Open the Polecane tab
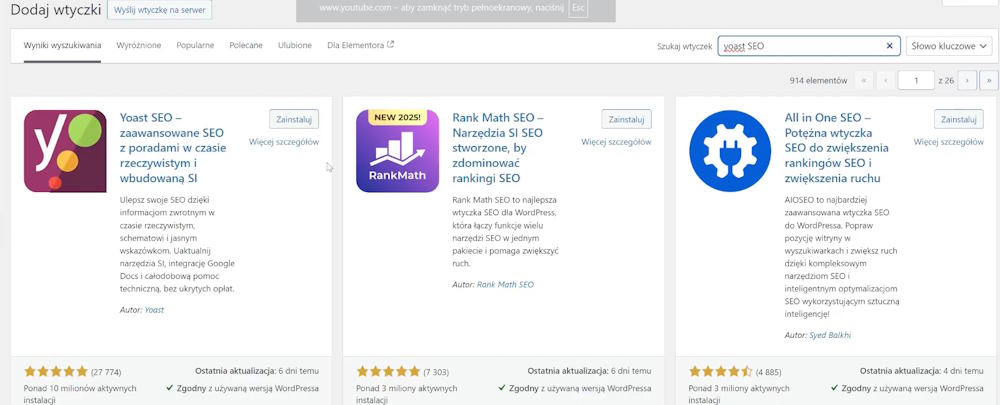The width and height of the screenshot is (1000, 405). tap(246, 45)
